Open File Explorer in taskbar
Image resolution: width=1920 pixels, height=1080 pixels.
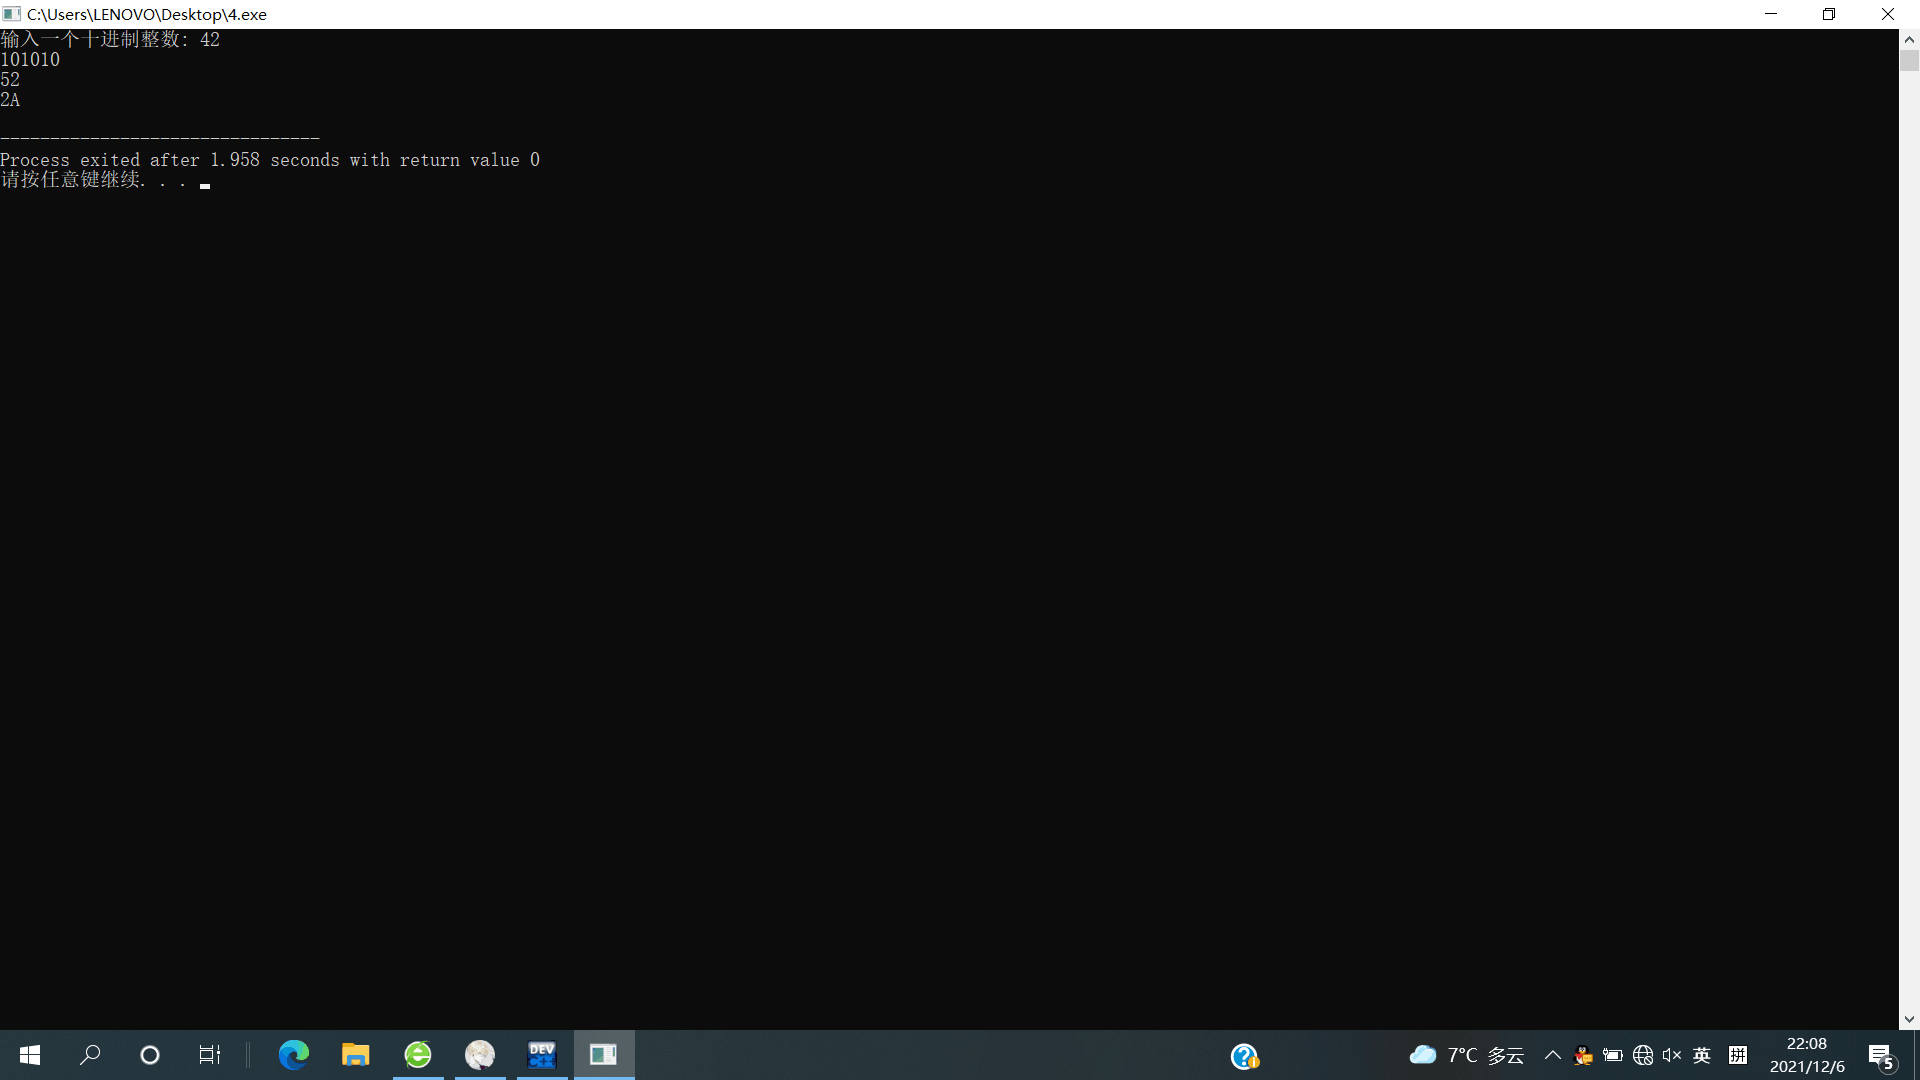(x=355, y=1055)
